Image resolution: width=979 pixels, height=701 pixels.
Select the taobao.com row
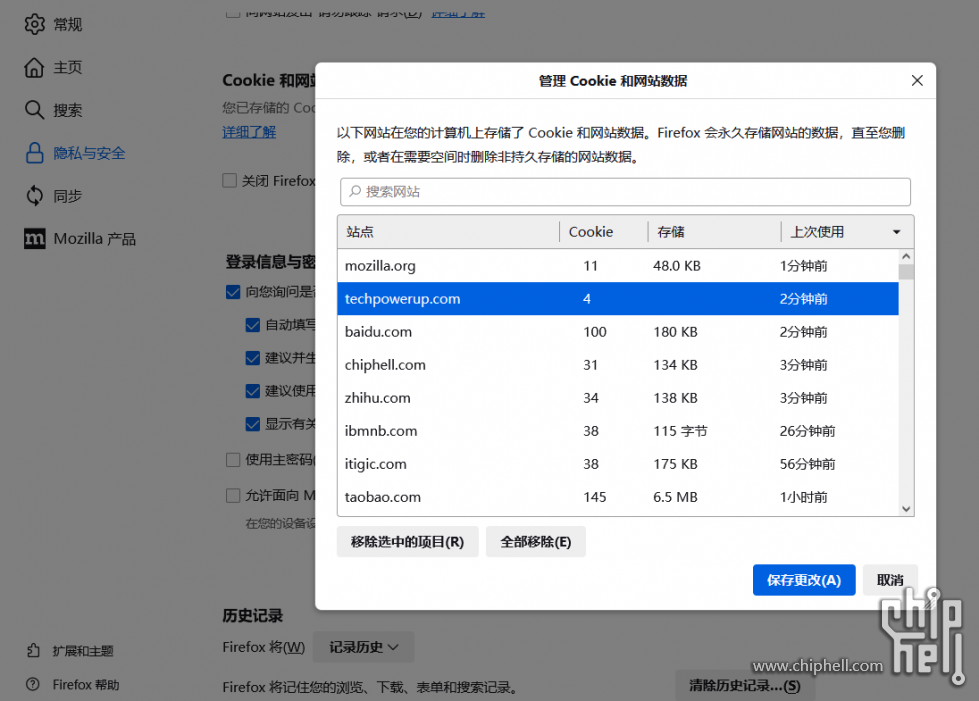[x=618, y=497]
